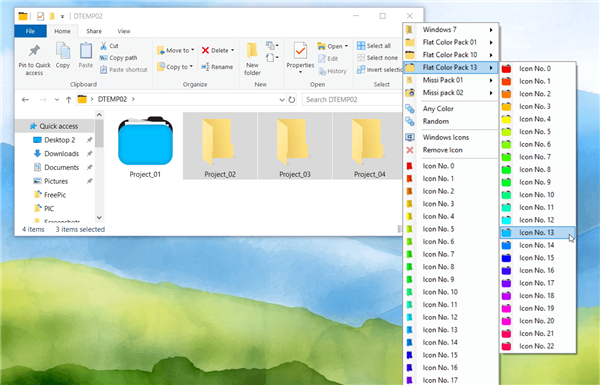Open Pictures in the navigation pane

click(x=56, y=181)
